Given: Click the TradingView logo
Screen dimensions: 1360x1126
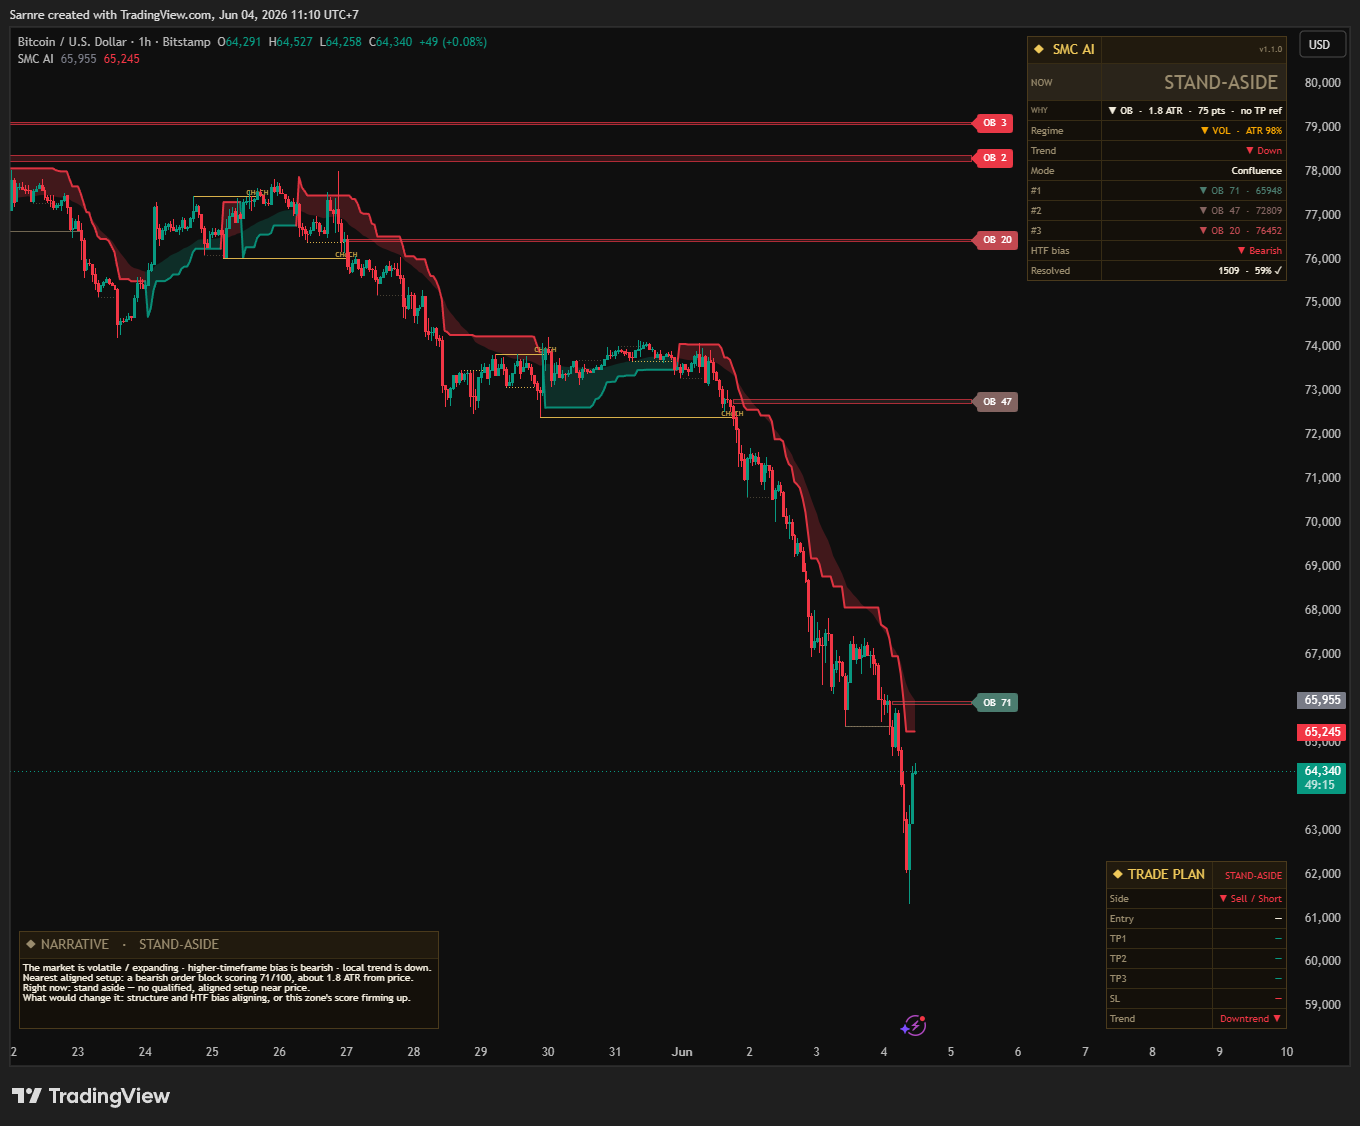Looking at the screenshot, I should [x=91, y=1096].
